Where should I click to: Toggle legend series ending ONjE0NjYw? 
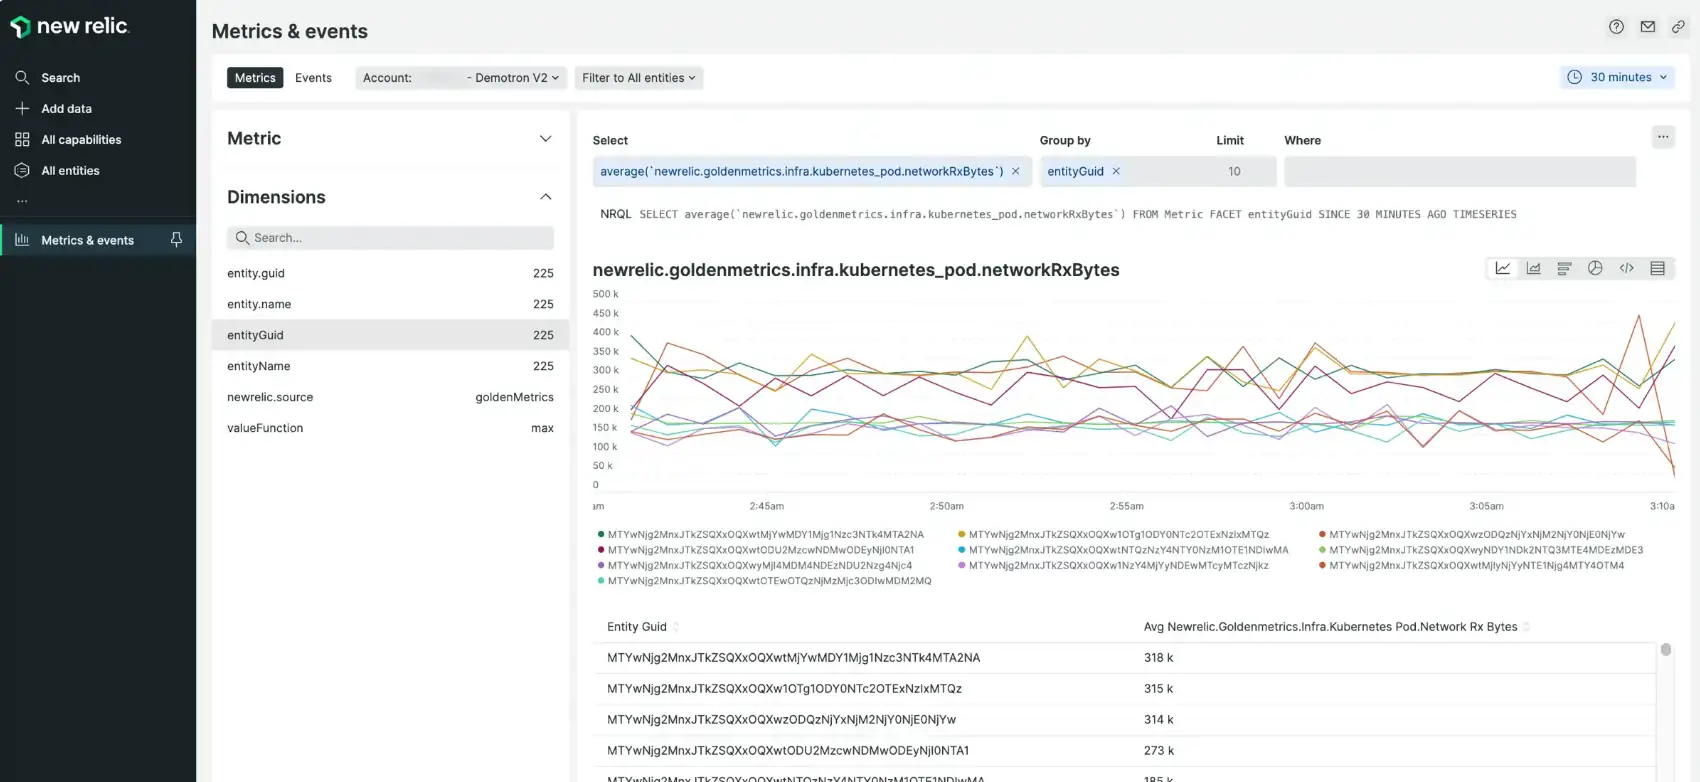pyautogui.click(x=1472, y=535)
